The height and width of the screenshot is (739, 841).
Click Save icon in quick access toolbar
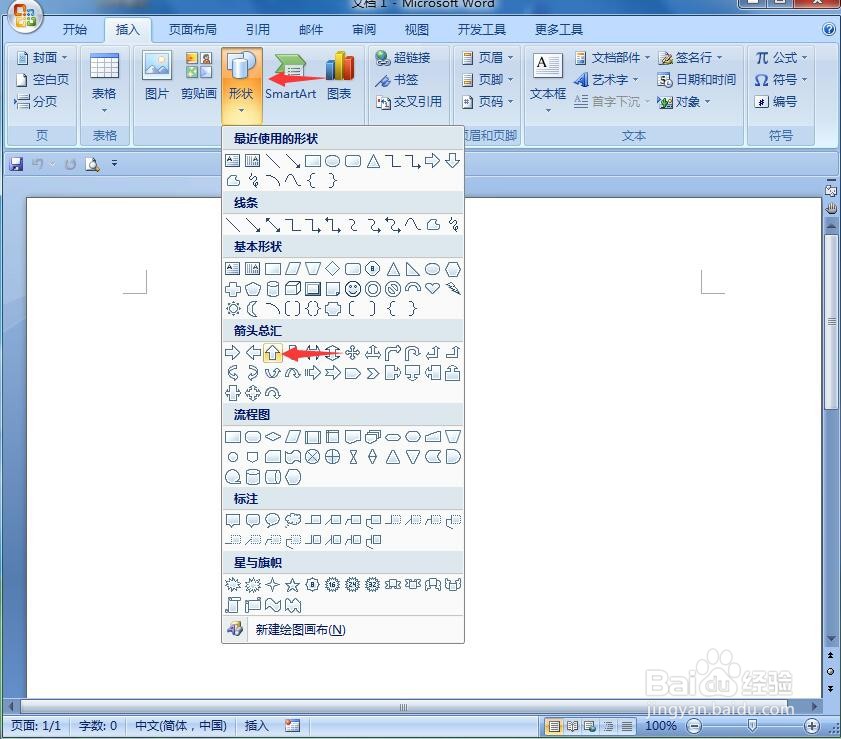[x=16, y=164]
